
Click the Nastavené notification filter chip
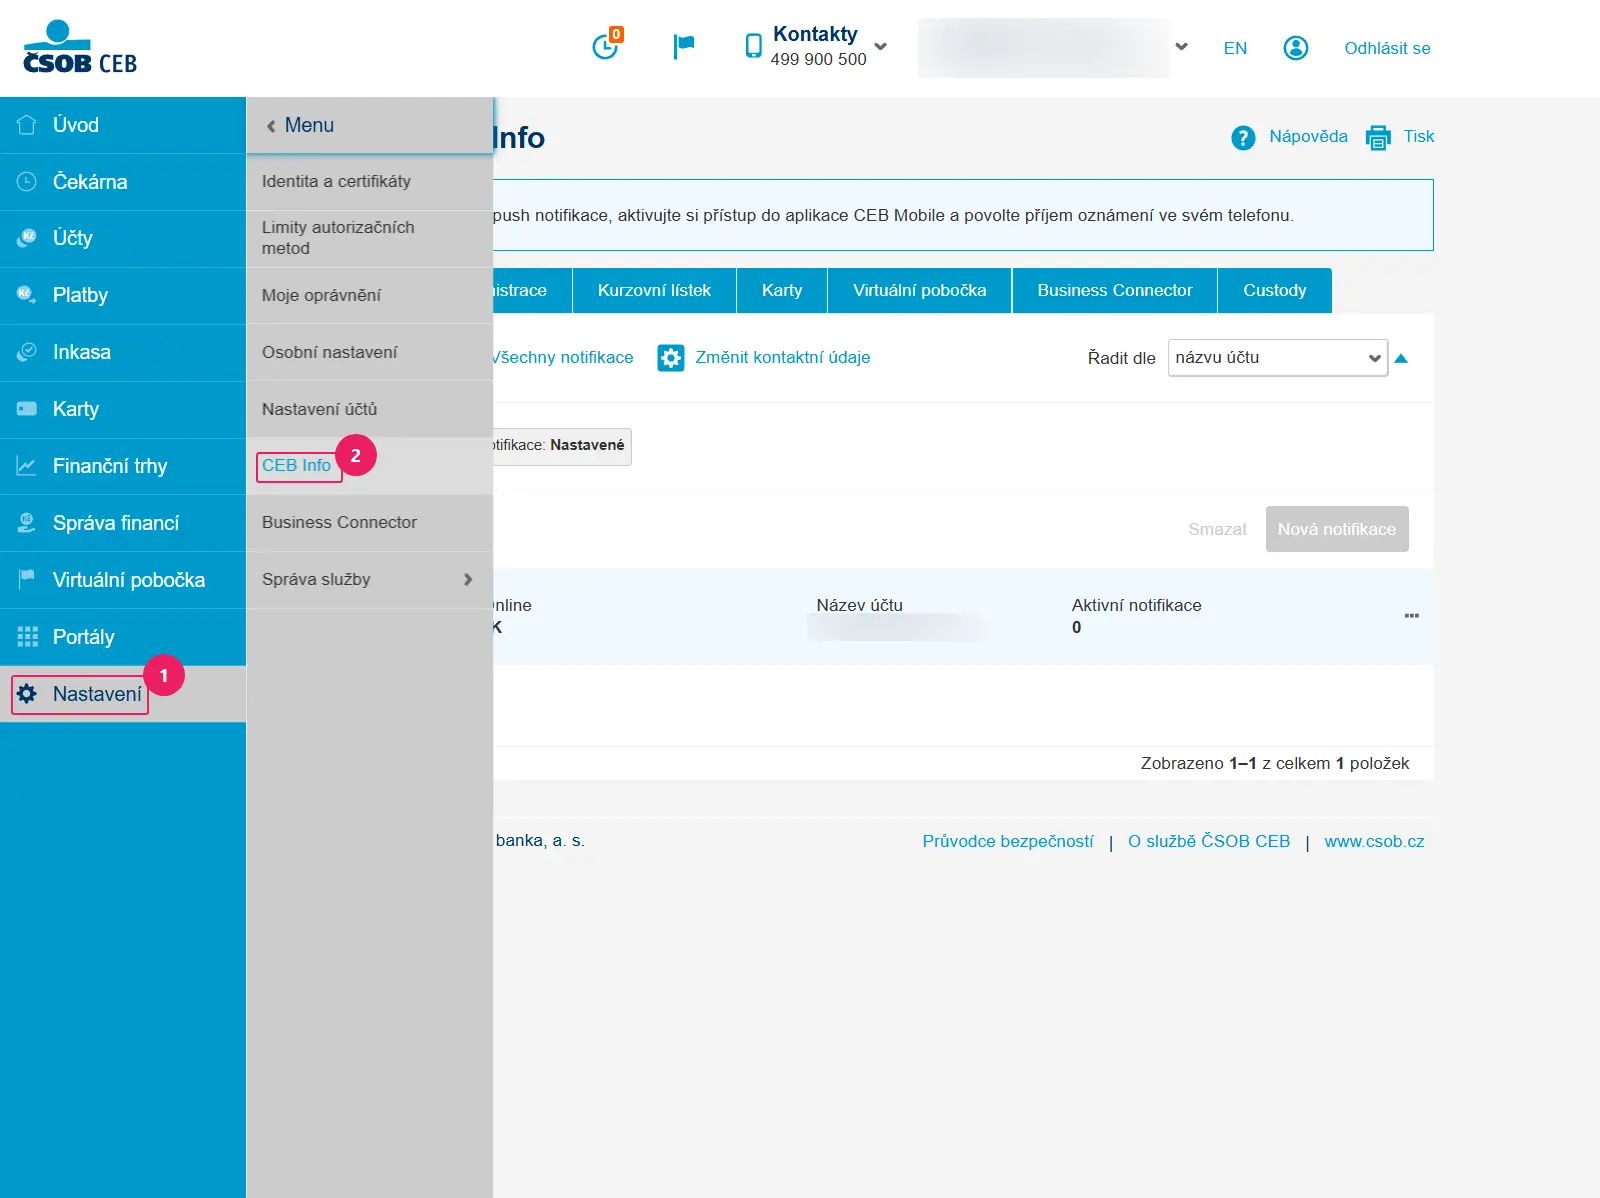click(x=562, y=446)
